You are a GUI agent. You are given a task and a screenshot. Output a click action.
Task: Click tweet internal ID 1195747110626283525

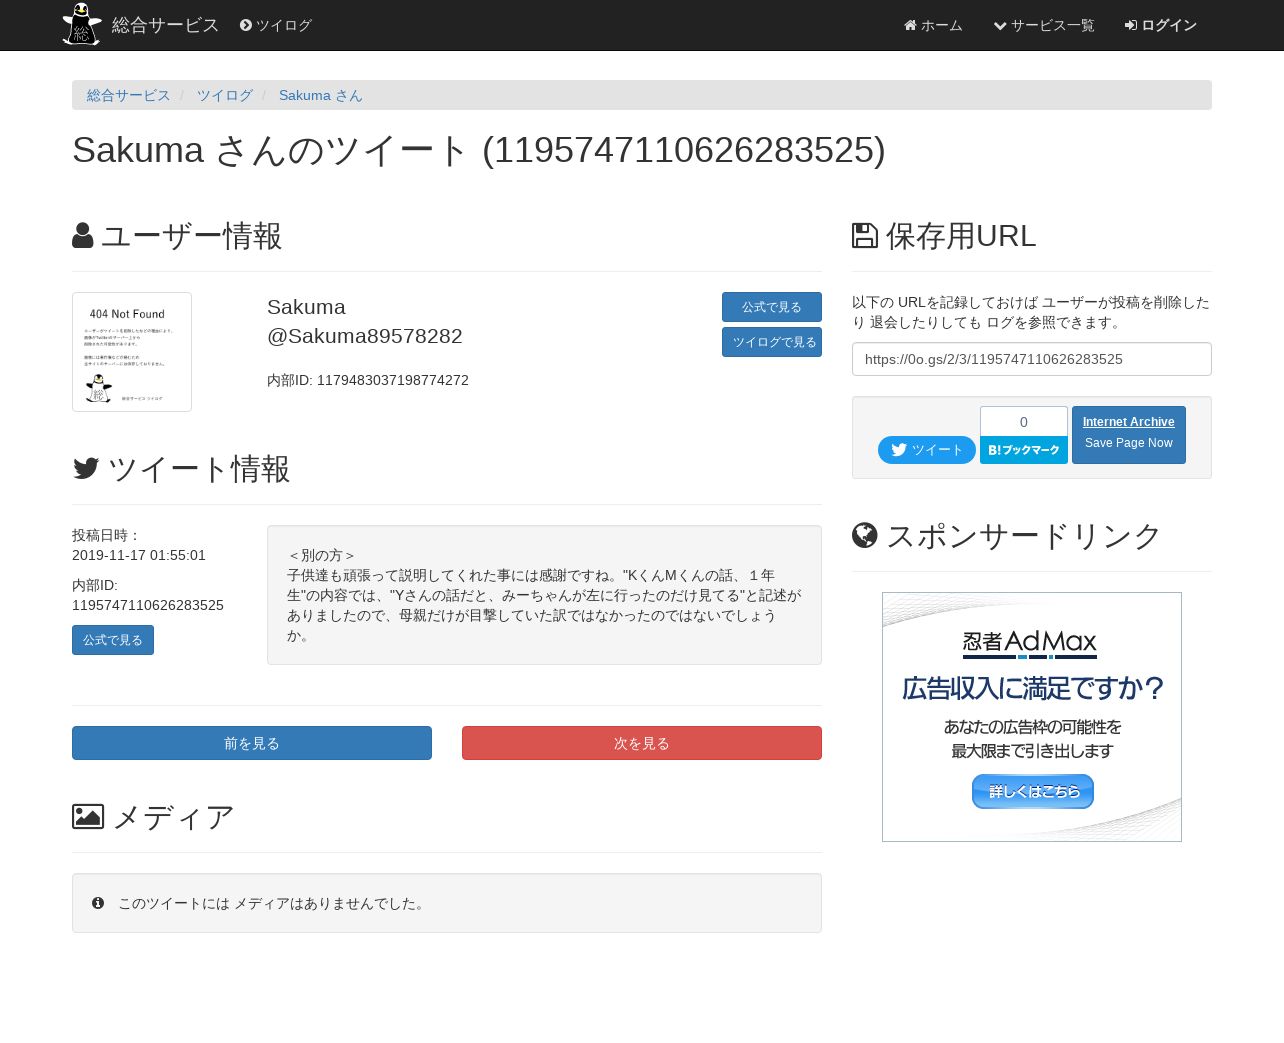(148, 605)
